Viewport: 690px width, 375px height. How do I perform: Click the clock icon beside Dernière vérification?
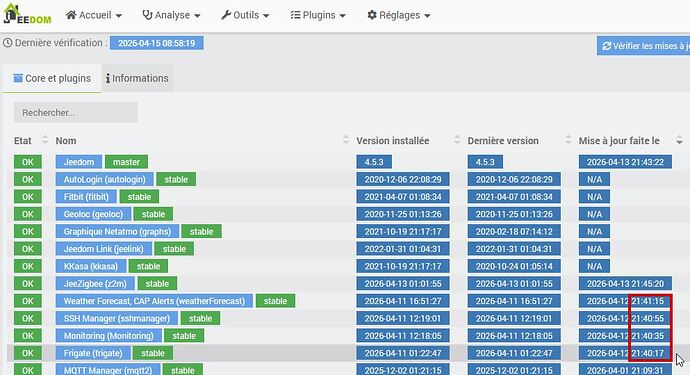click(7, 43)
